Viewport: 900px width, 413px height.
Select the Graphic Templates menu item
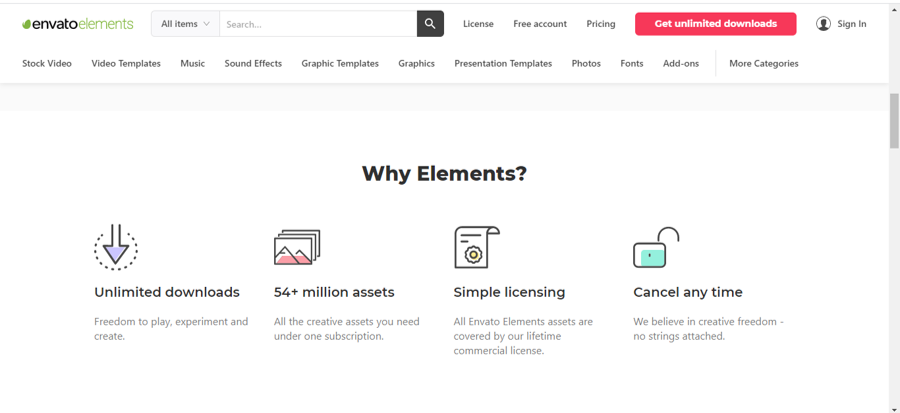pos(340,63)
